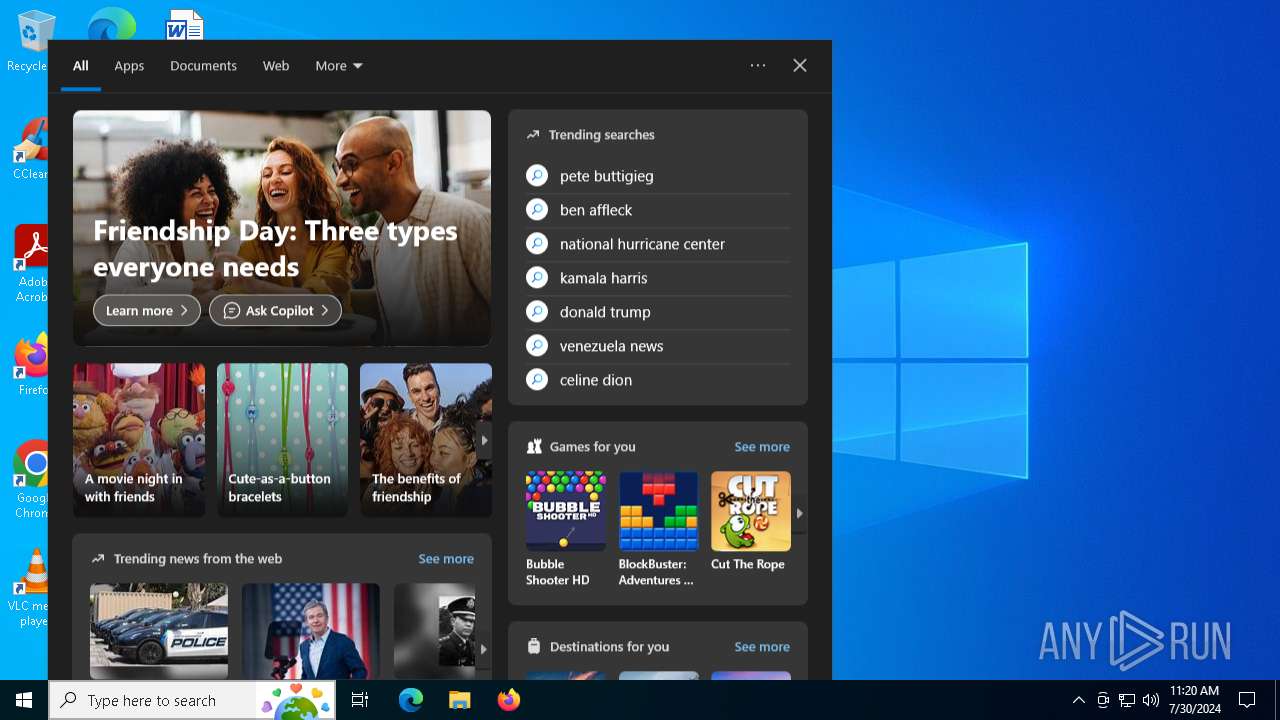Open Friendship Day headline

click(x=275, y=249)
